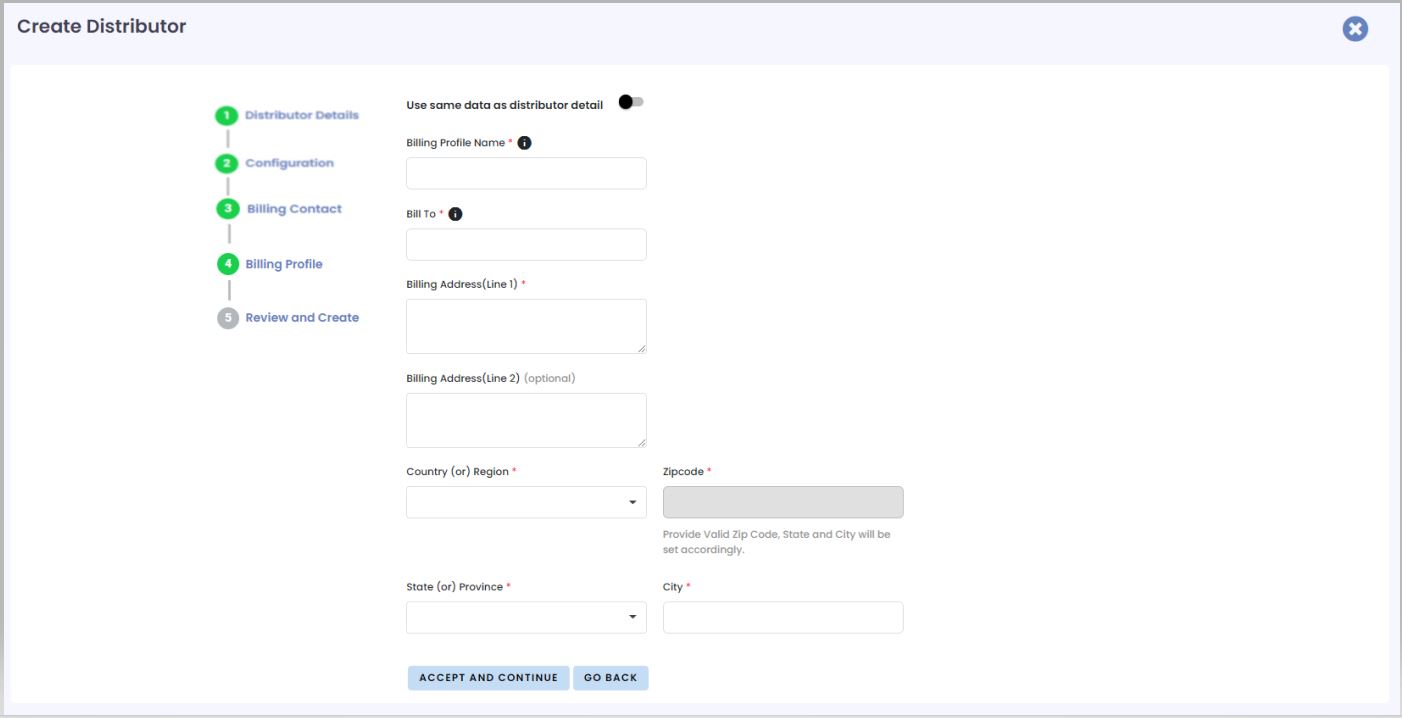Jump to the Review and Create step label

click(x=302, y=318)
